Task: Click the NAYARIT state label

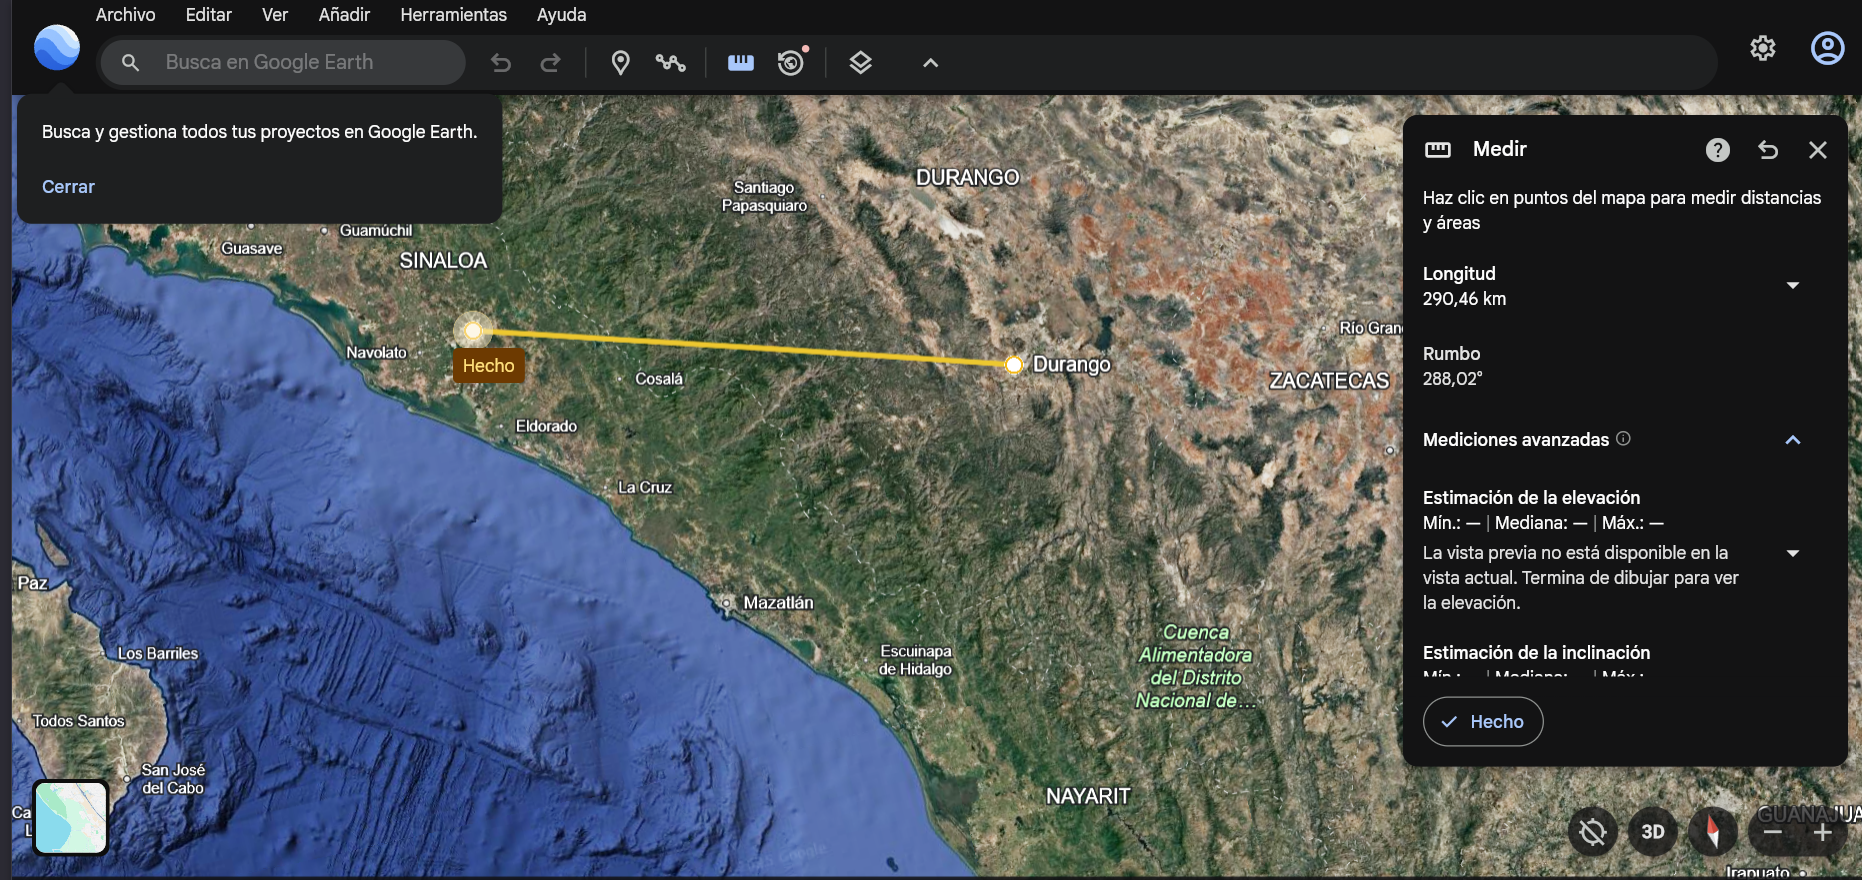Action: pos(1088,797)
